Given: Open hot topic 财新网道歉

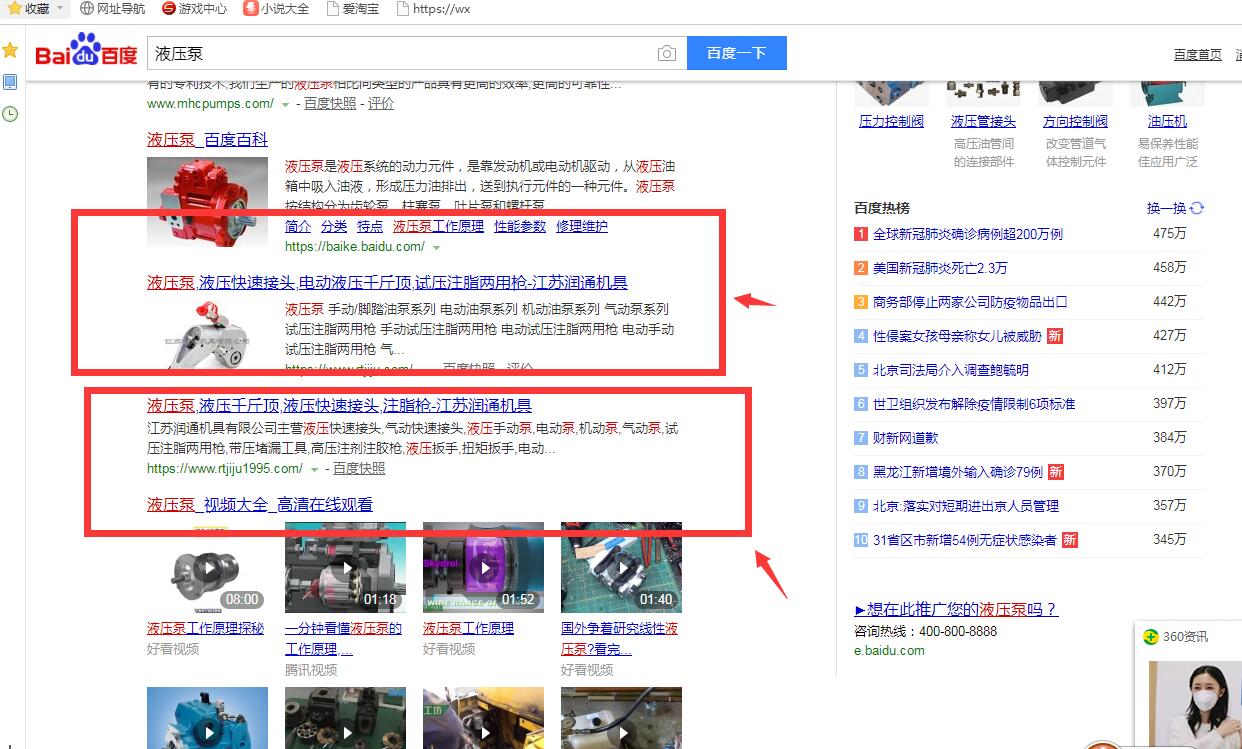Looking at the screenshot, I should tap(906, 438).
